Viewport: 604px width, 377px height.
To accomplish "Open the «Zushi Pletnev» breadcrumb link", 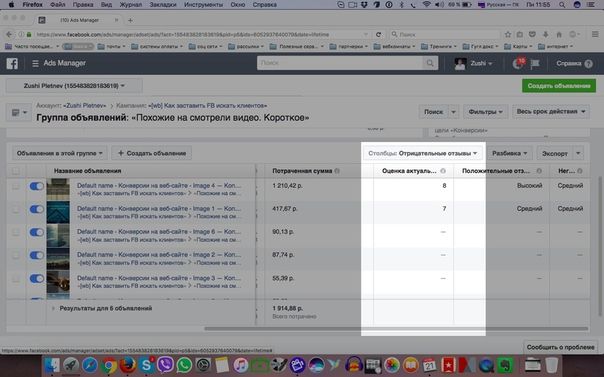I will click(84, 106).
